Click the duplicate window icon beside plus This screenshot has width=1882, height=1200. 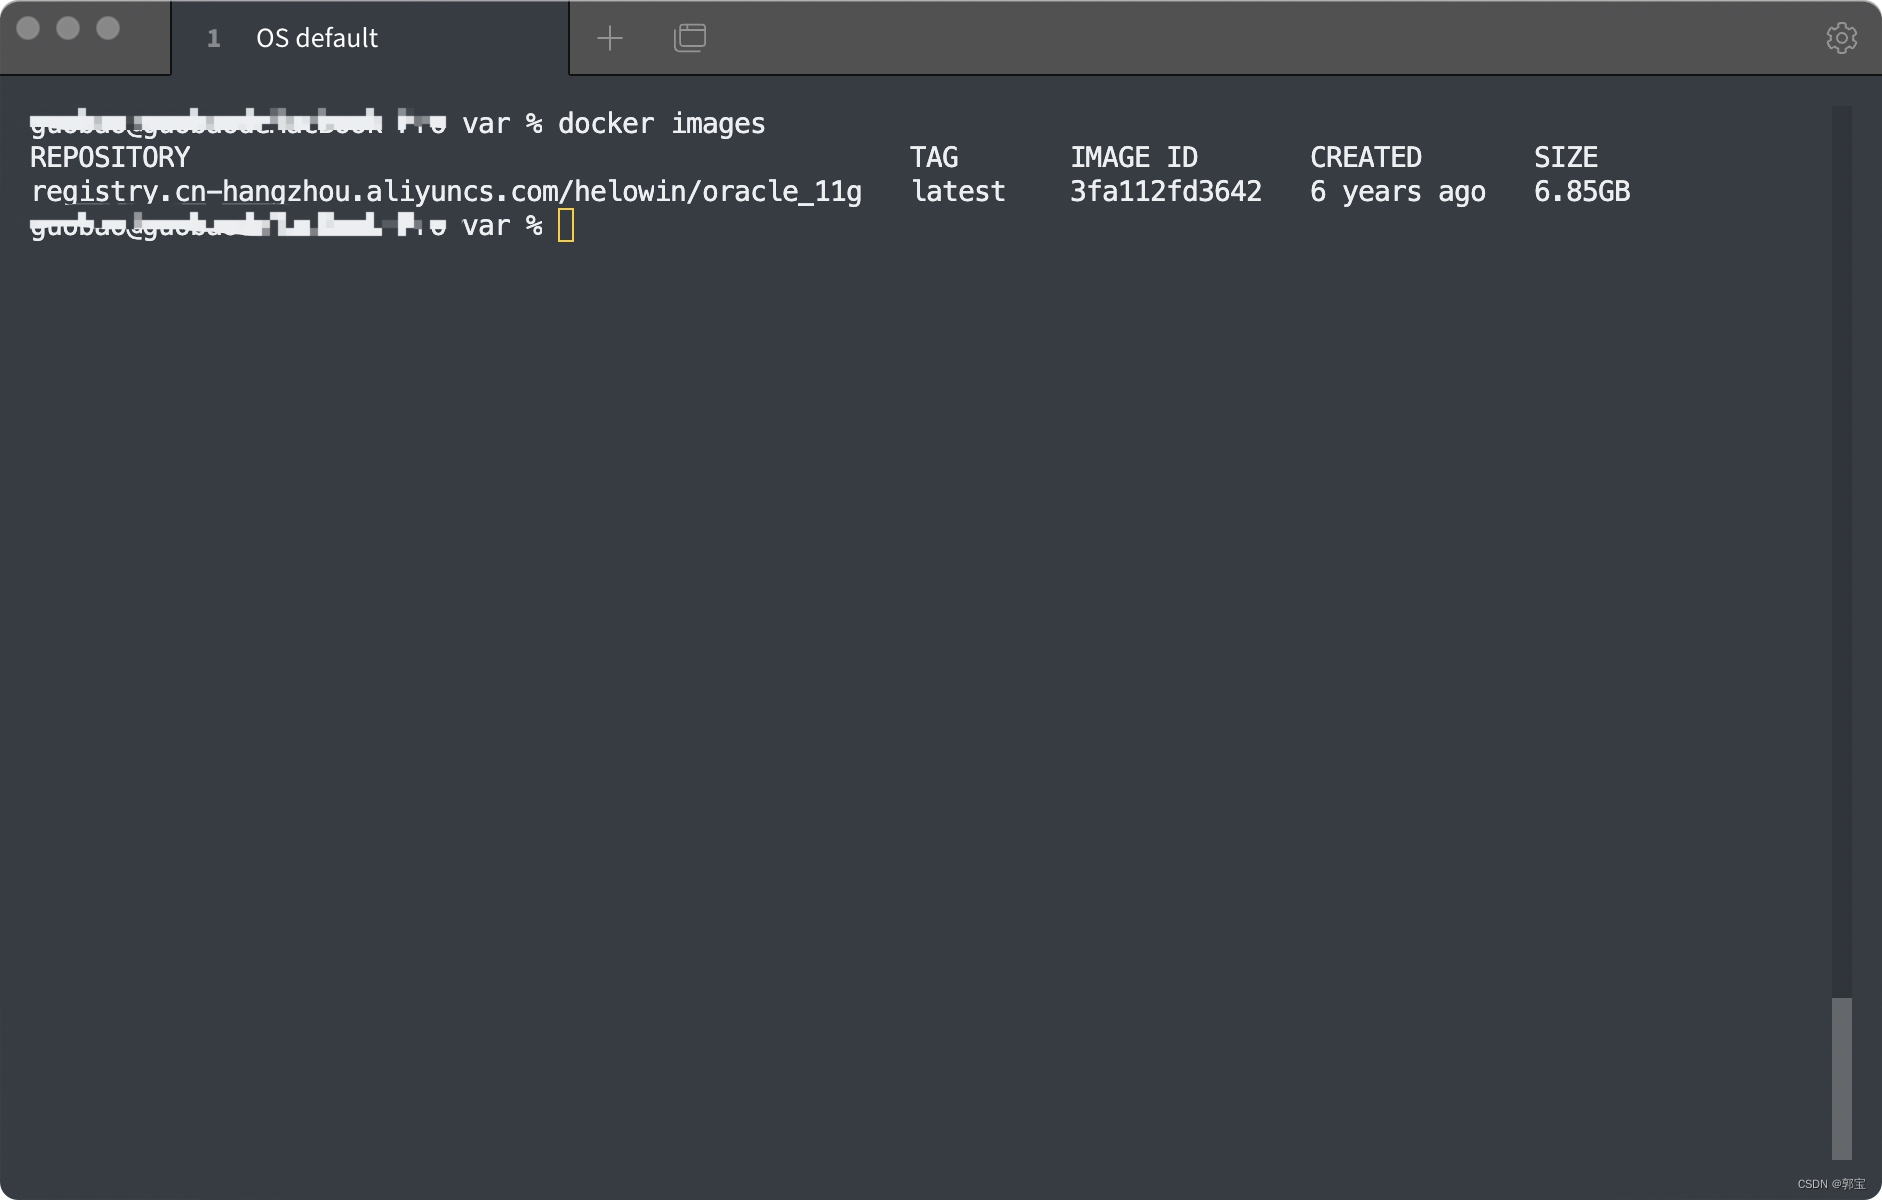point(691,37)
